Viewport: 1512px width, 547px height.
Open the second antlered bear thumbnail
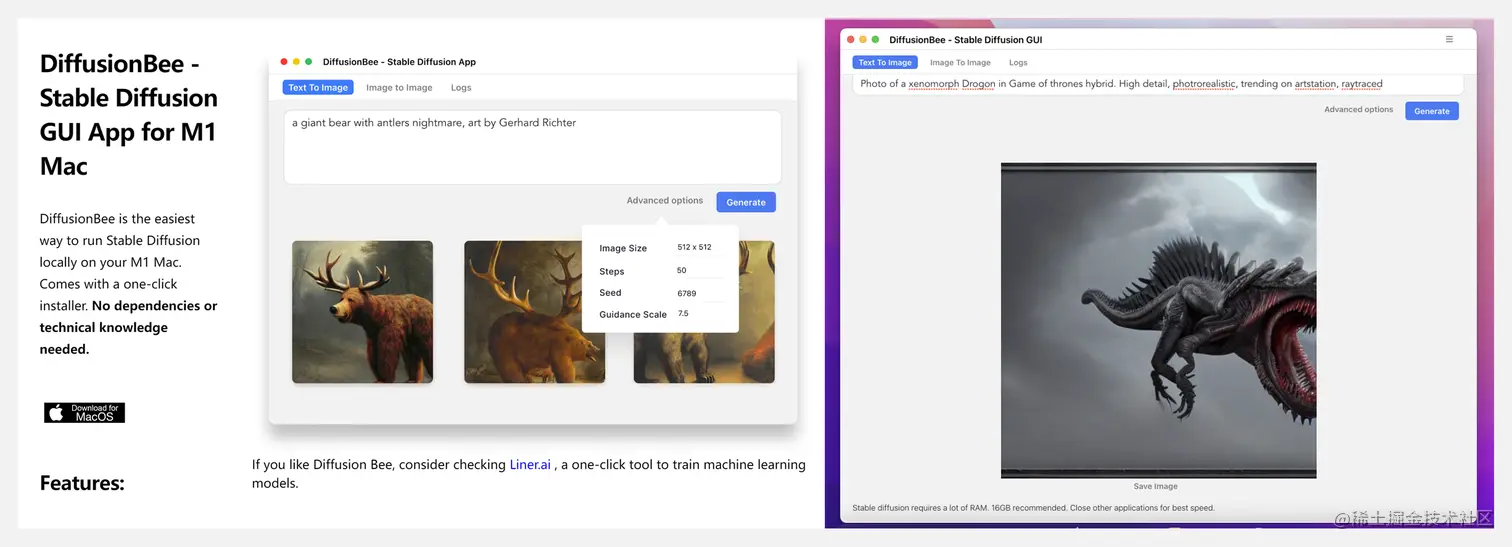[x=534, y=312]
